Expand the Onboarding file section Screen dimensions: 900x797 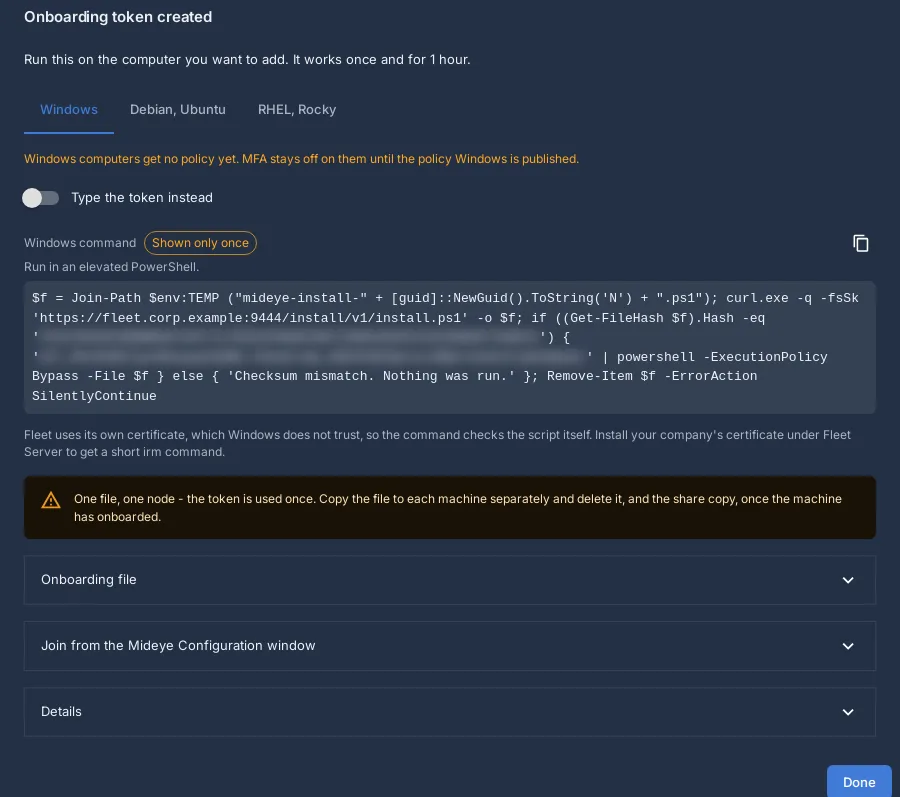(x=449, y=580)
